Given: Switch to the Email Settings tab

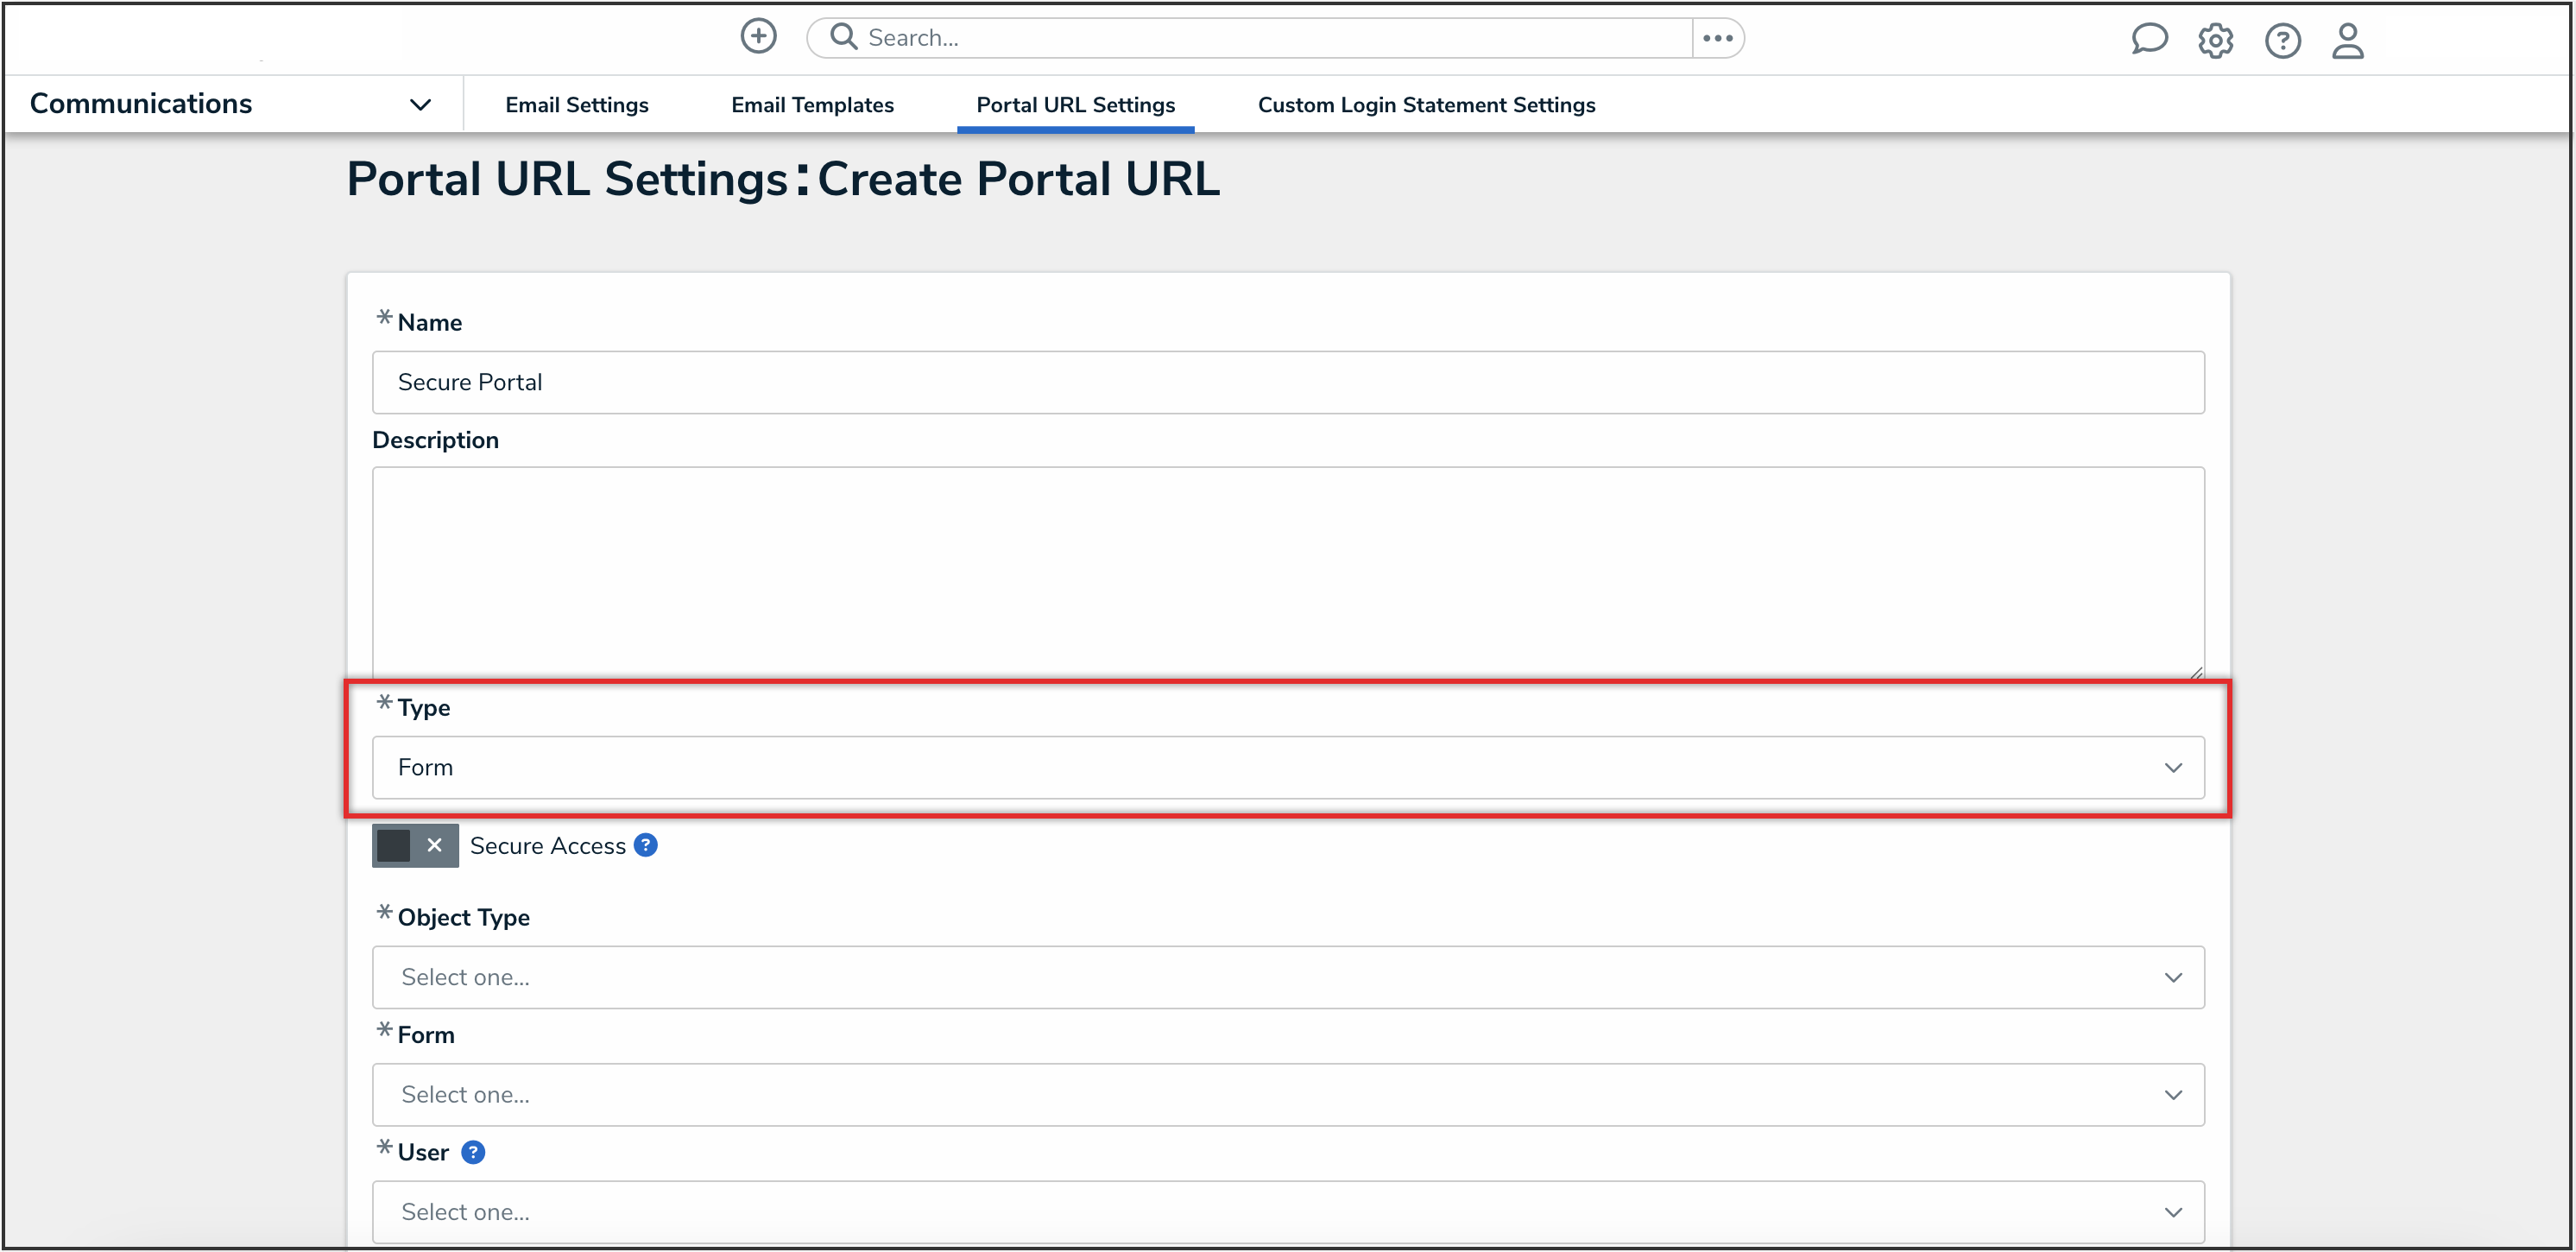Looking at the screenshot, I should 576,105.
